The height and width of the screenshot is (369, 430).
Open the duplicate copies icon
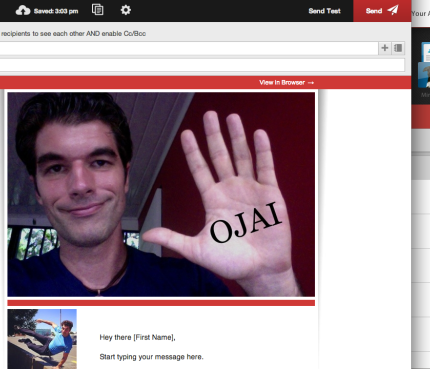97,10
